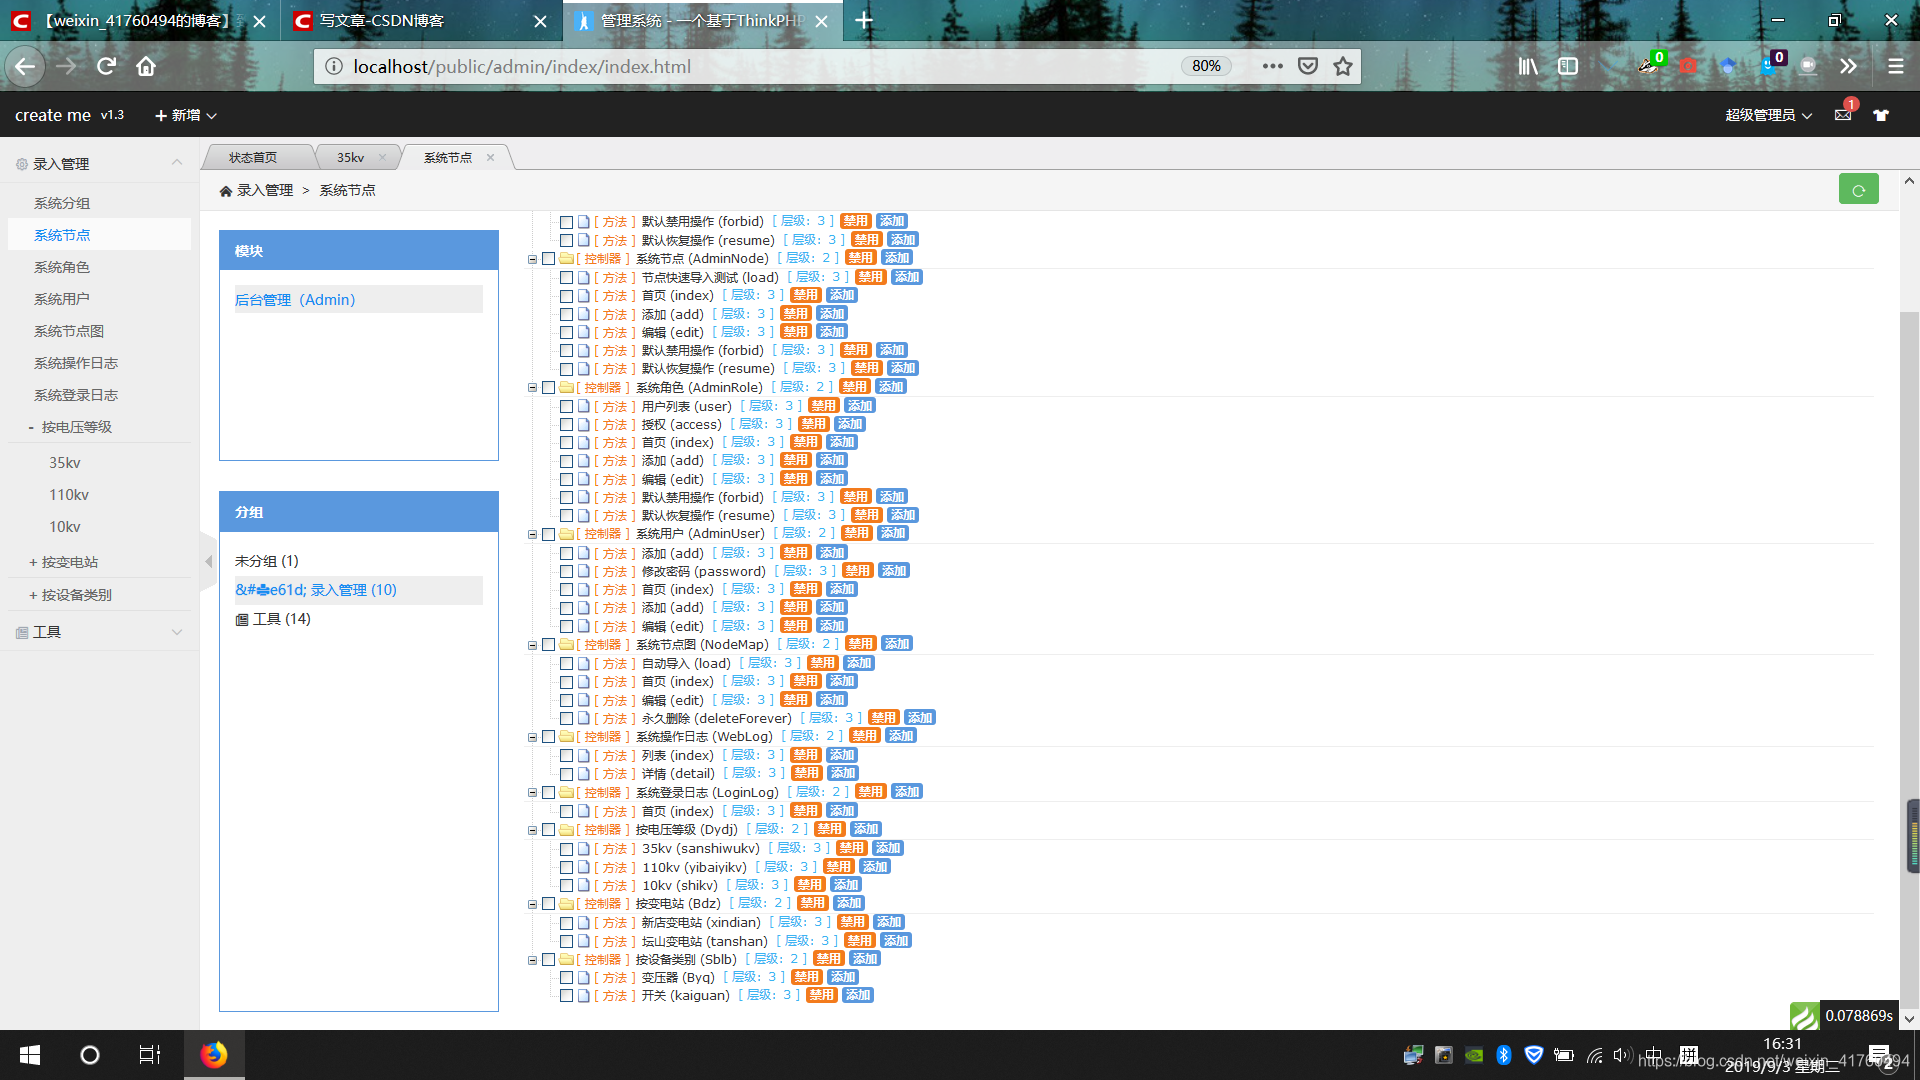1920x1080 pixels.
Task: Click the volume speaker tray icon
Action: pos(1621,1055)
